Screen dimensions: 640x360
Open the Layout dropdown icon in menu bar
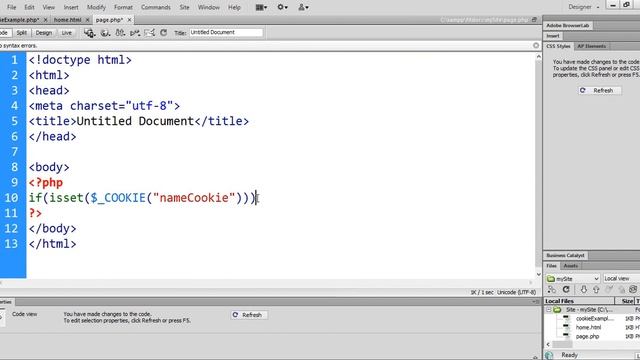(x=261, y=7)
